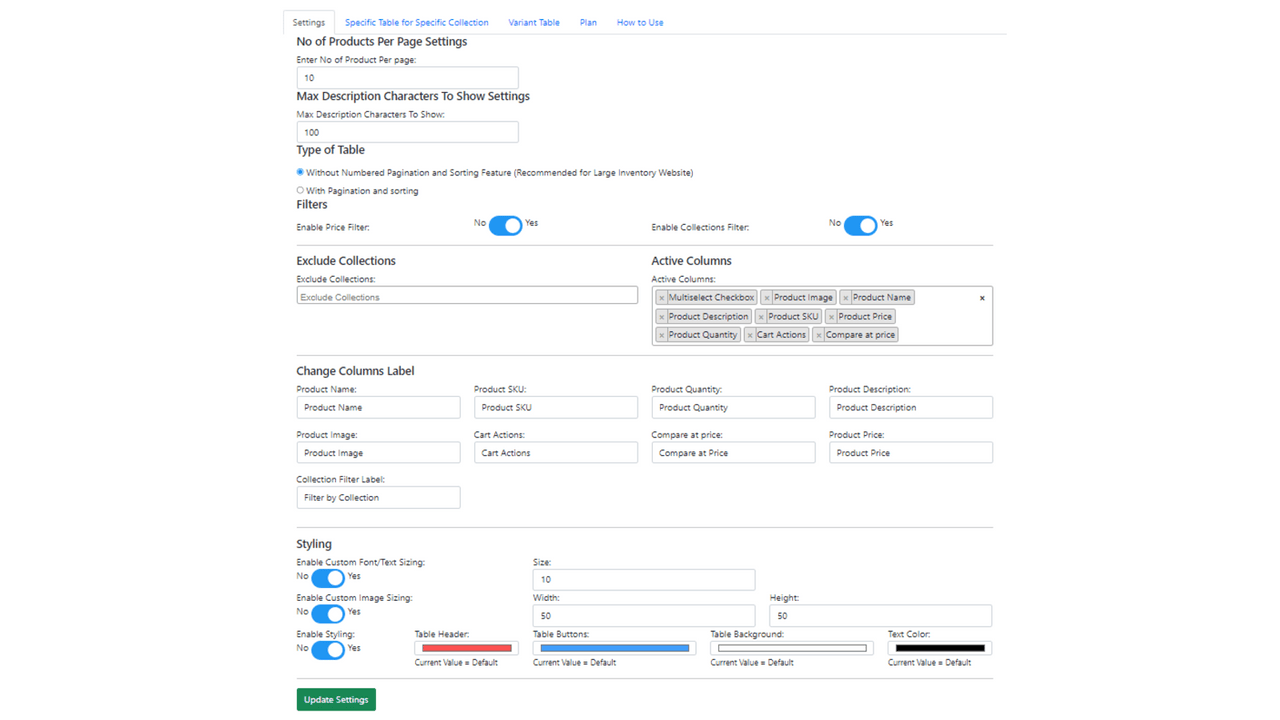Image resolution: width=1280 pixels, height=720 pixels.
Task: Edit the Product SKU label field
Action: [x=556, y=407]
